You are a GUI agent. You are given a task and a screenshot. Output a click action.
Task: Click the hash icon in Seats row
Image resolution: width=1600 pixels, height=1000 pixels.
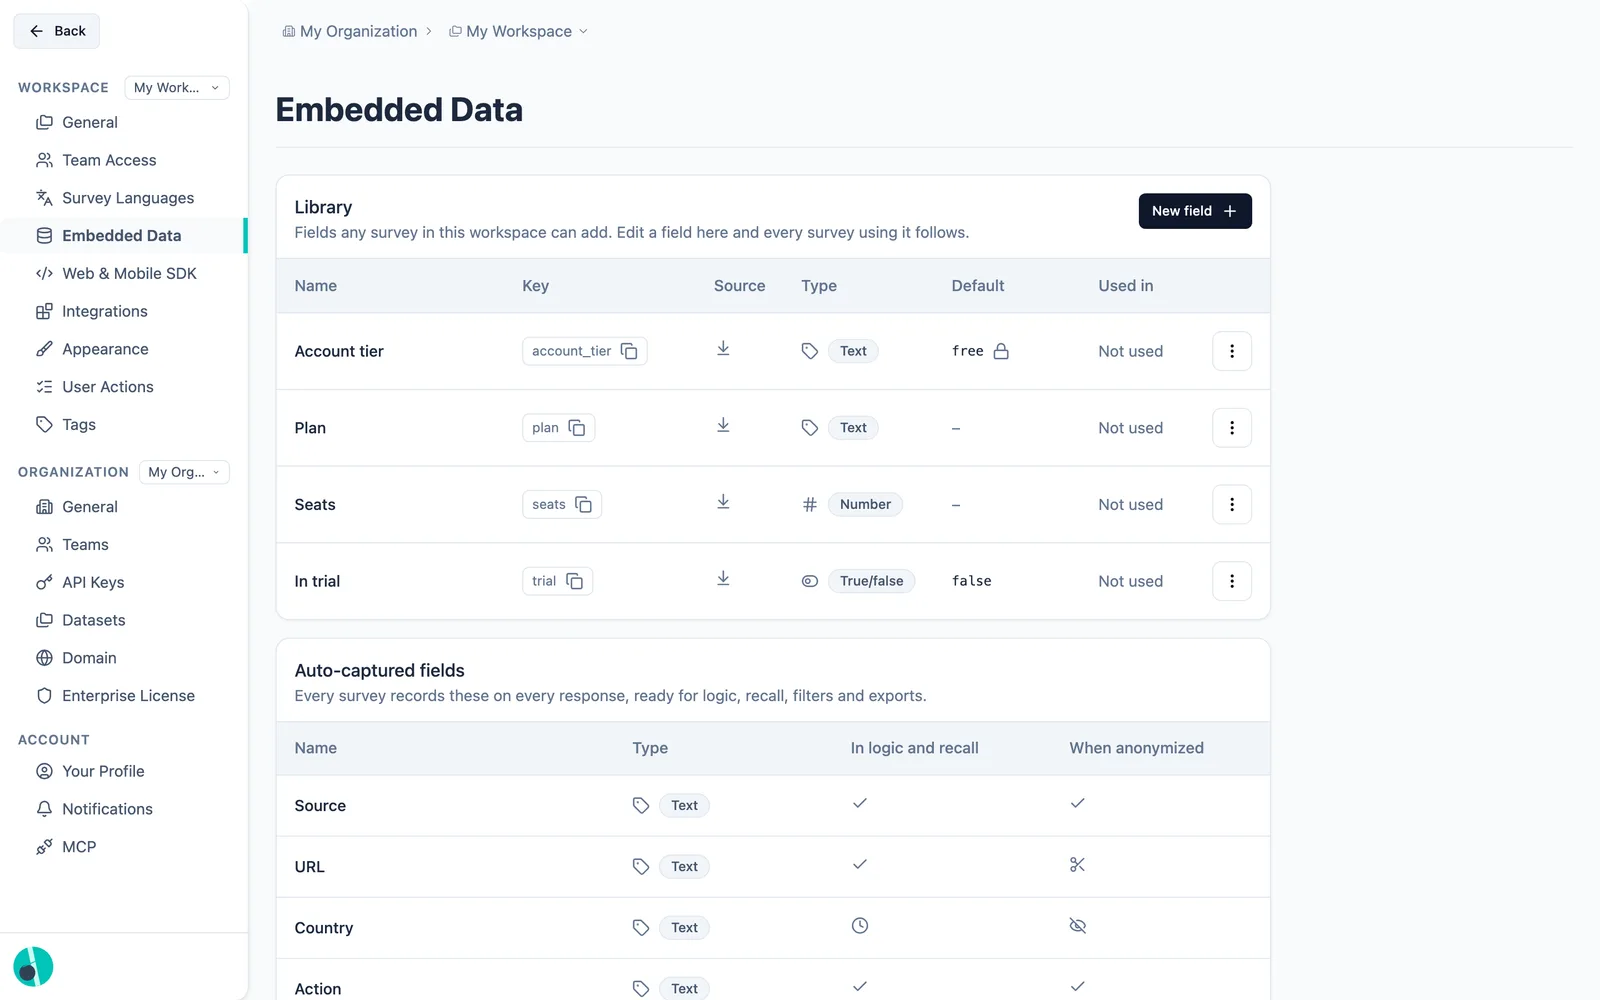[x=810, y=505]
